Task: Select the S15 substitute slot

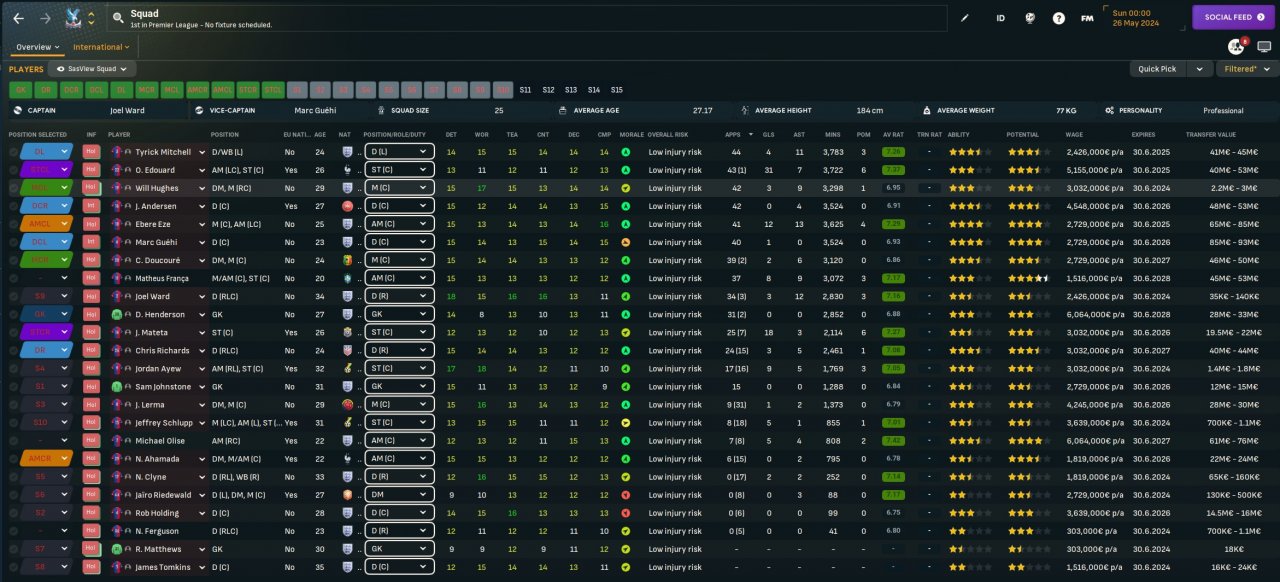Action: point(617,89)
